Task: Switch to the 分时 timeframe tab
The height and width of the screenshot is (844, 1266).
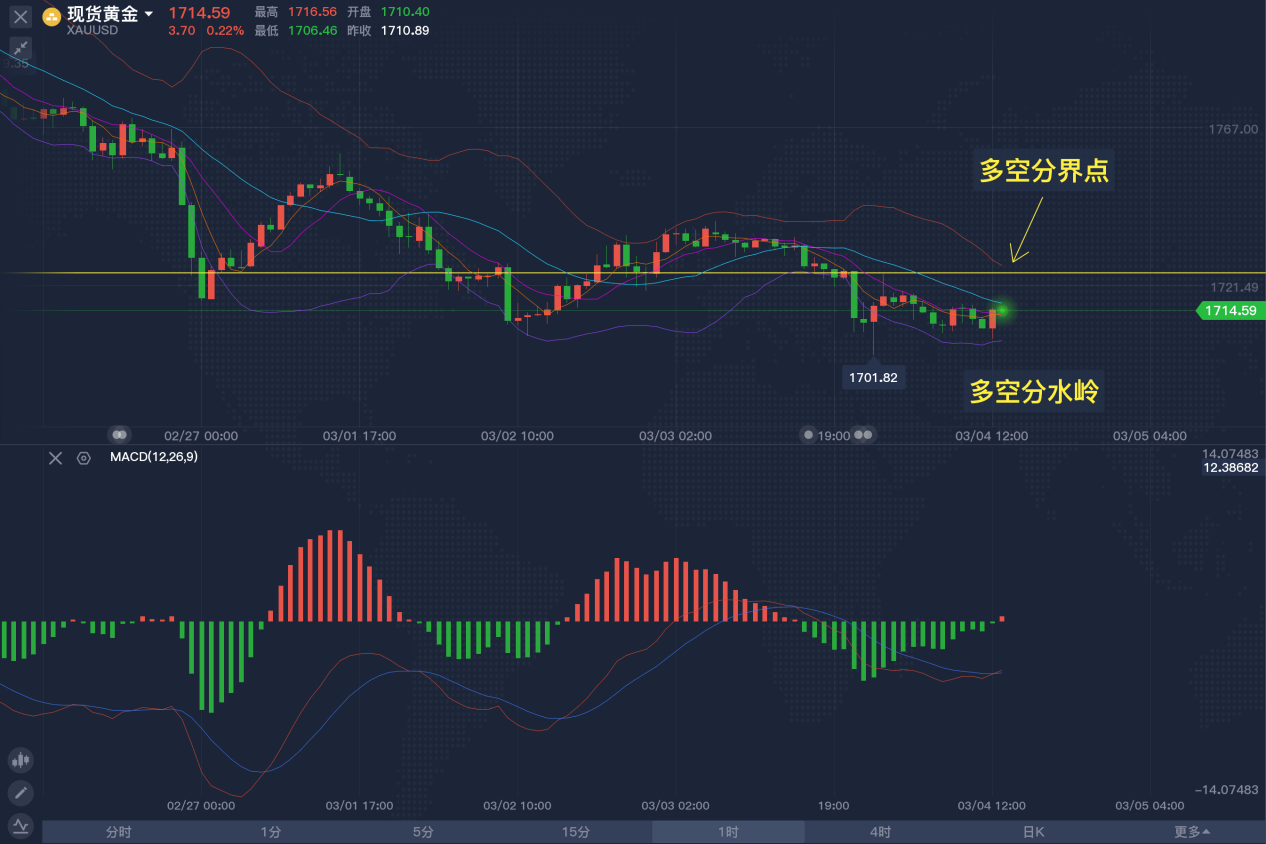Action: (x=118, y=832)
